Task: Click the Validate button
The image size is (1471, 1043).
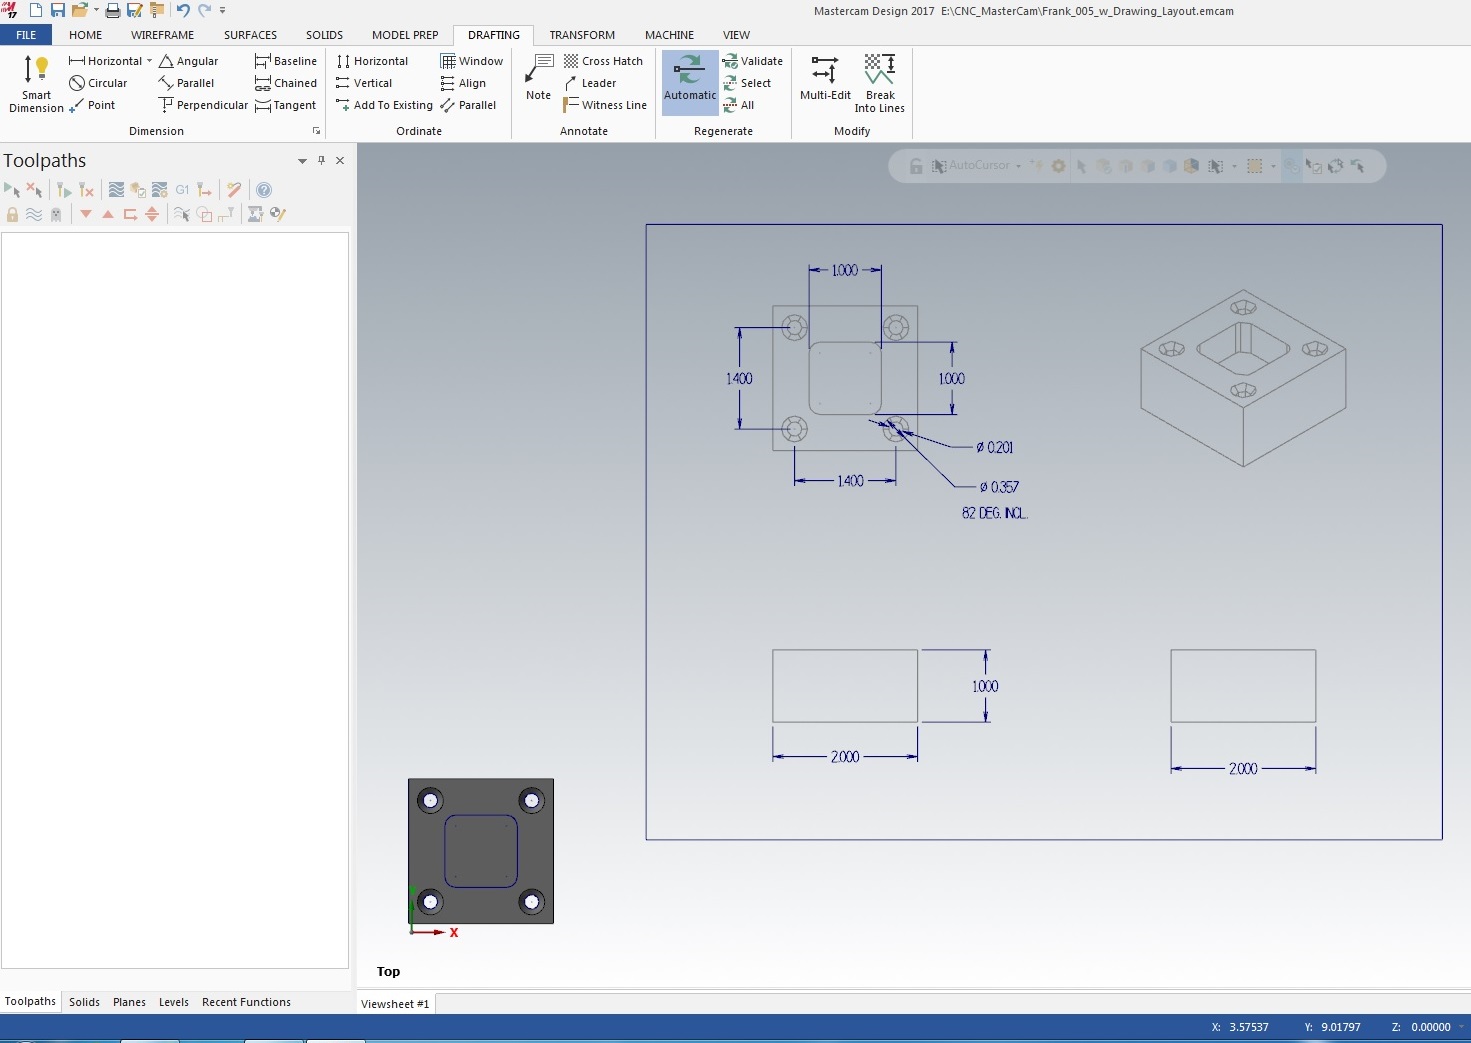Action: pyautogui.click(x=753, y=61)
